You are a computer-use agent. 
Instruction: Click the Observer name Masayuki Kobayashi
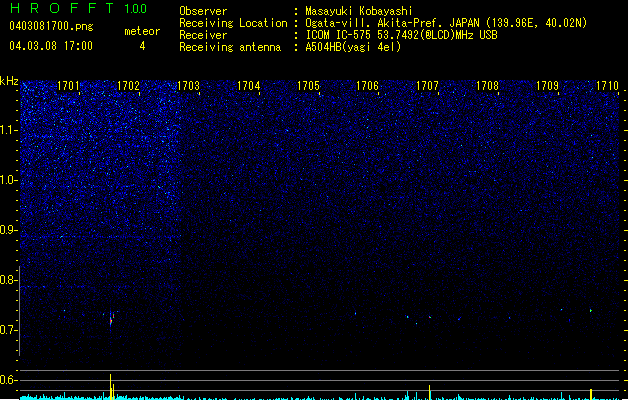click(x=359, y=11)
